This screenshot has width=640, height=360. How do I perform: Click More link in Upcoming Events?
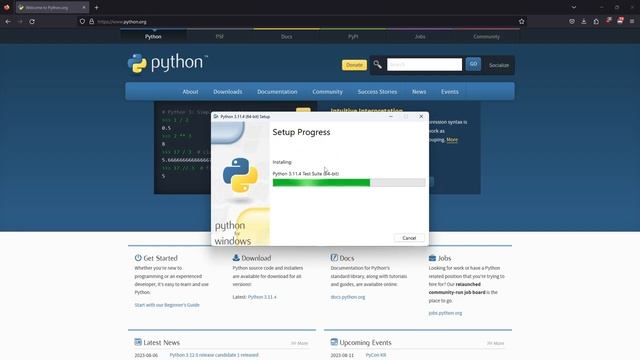click(x=496, y=343)
